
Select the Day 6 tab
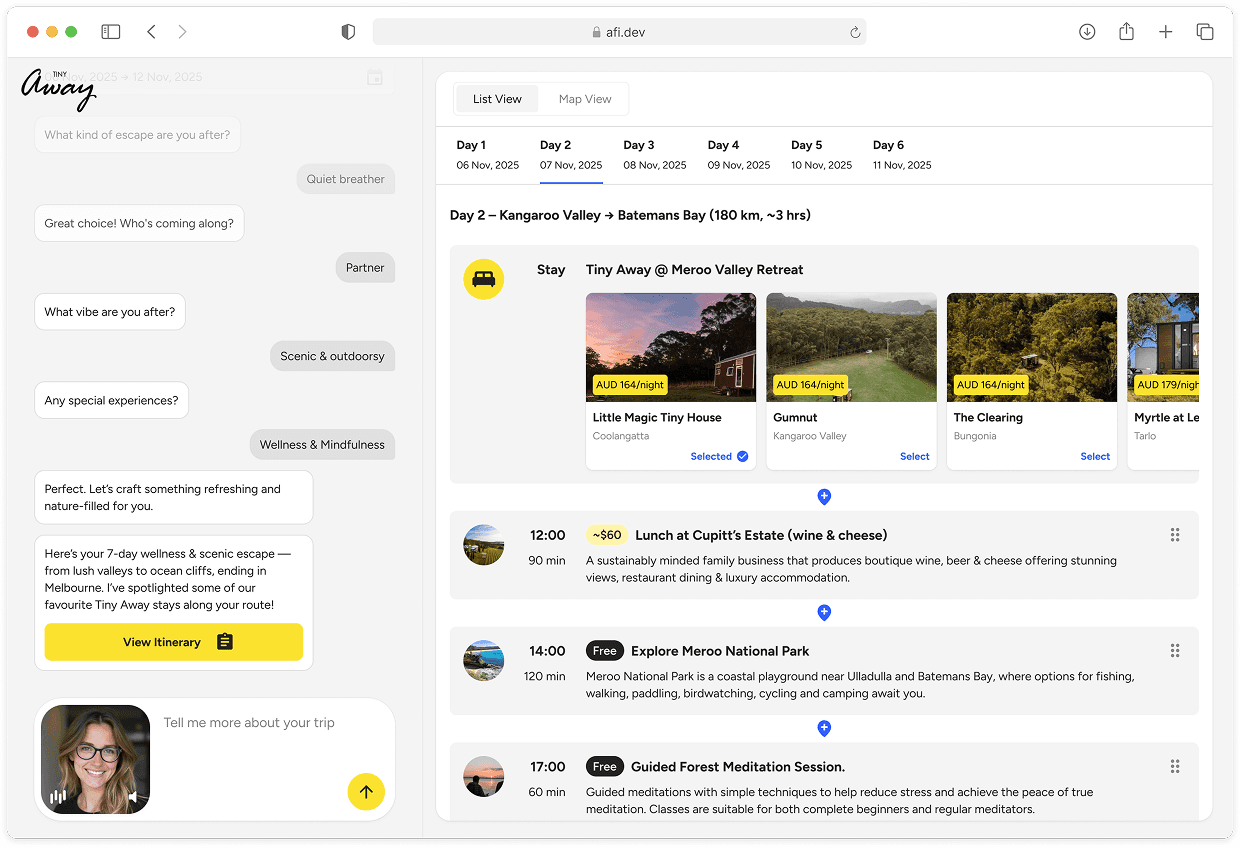(x=902, y=155)
